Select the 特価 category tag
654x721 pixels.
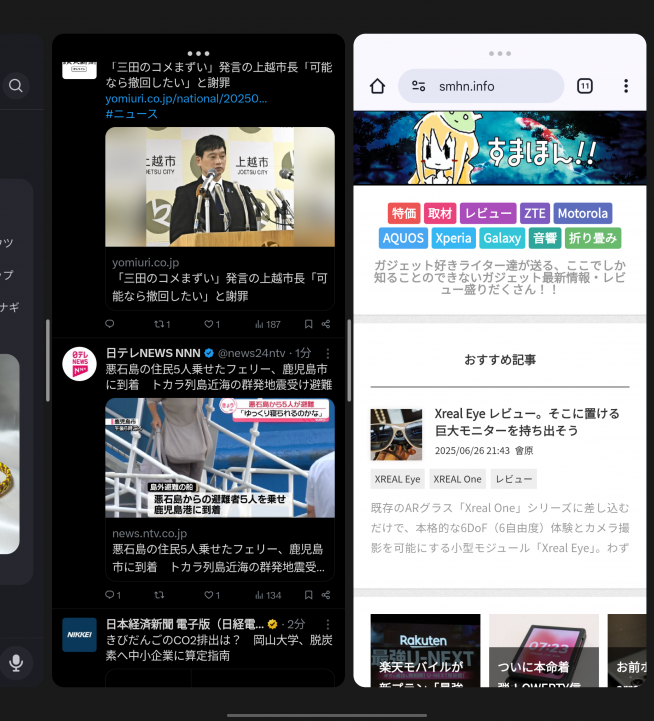tap(404, 213)
